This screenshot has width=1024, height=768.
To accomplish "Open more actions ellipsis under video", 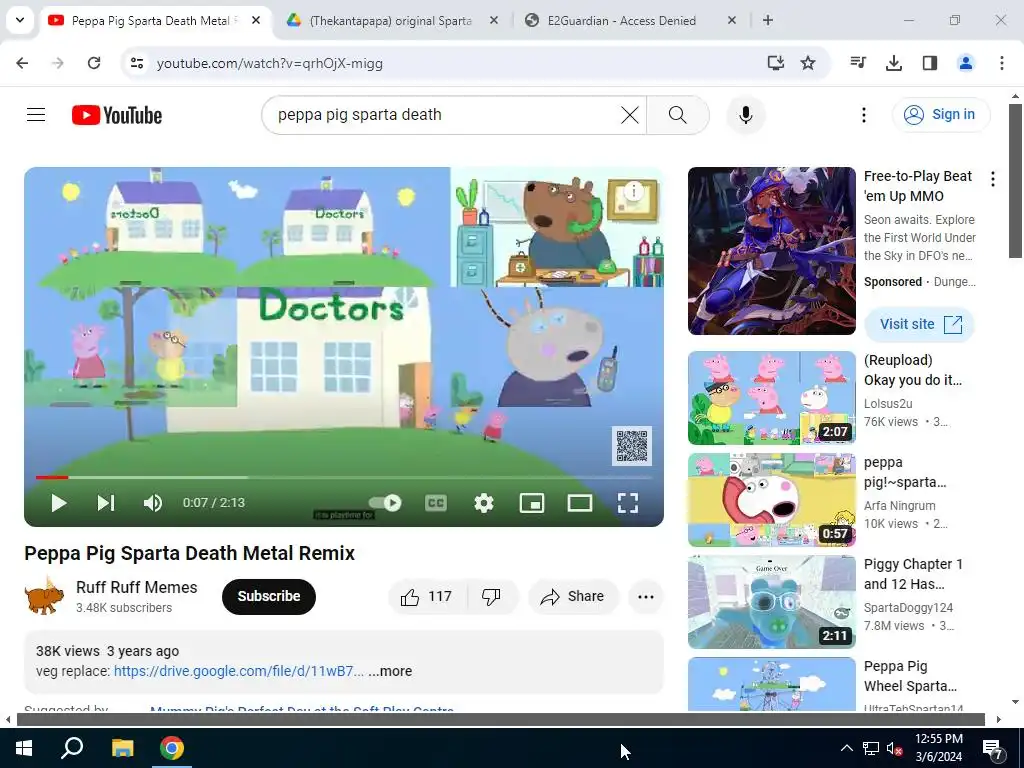I will (646, 596).
